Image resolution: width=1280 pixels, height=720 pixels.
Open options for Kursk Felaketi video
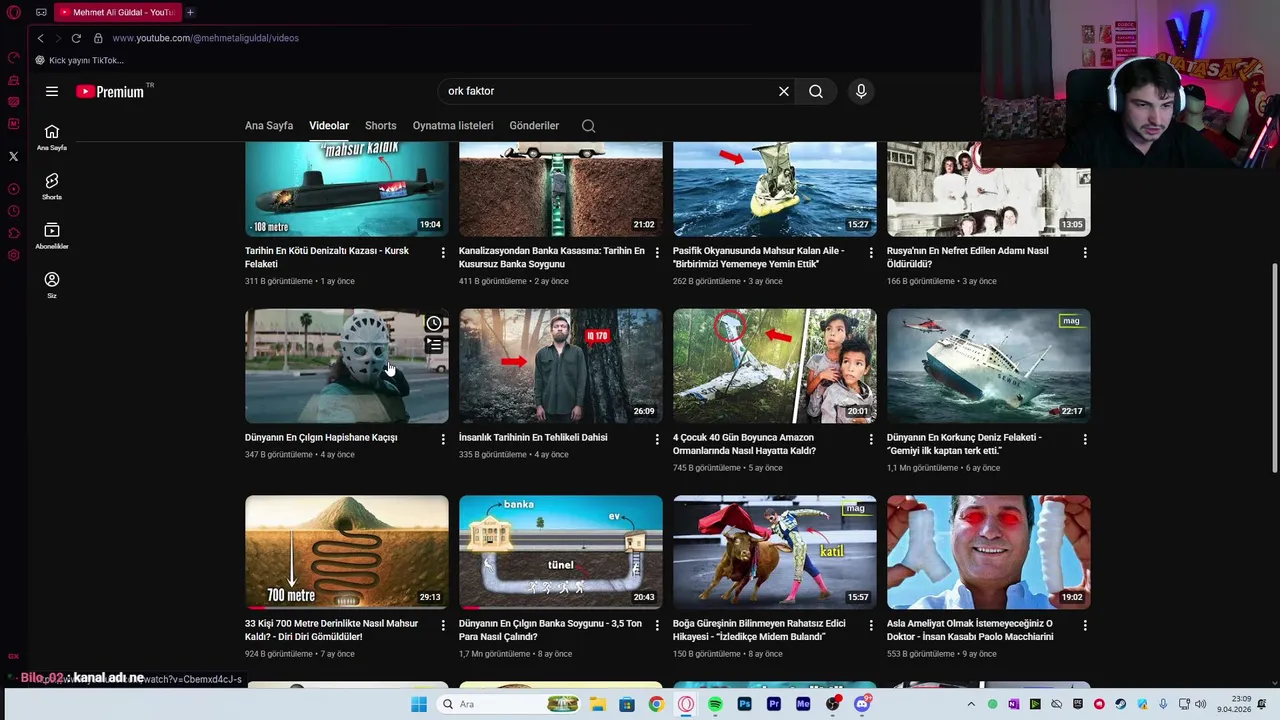[443, 253]
